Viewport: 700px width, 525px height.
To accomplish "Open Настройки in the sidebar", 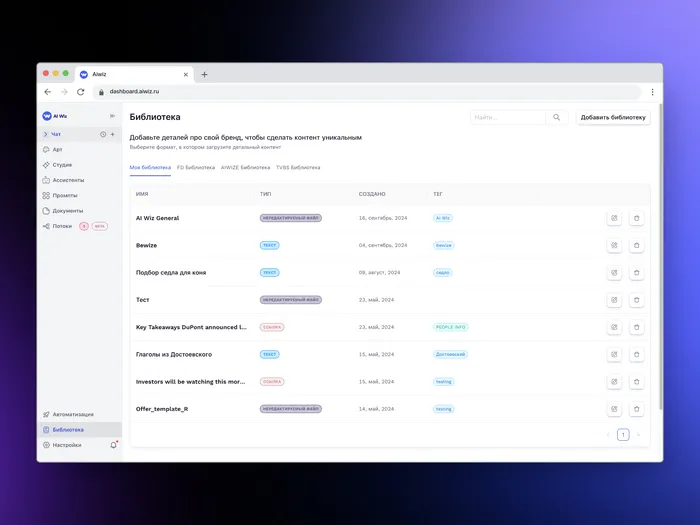I will pos(67,445).
